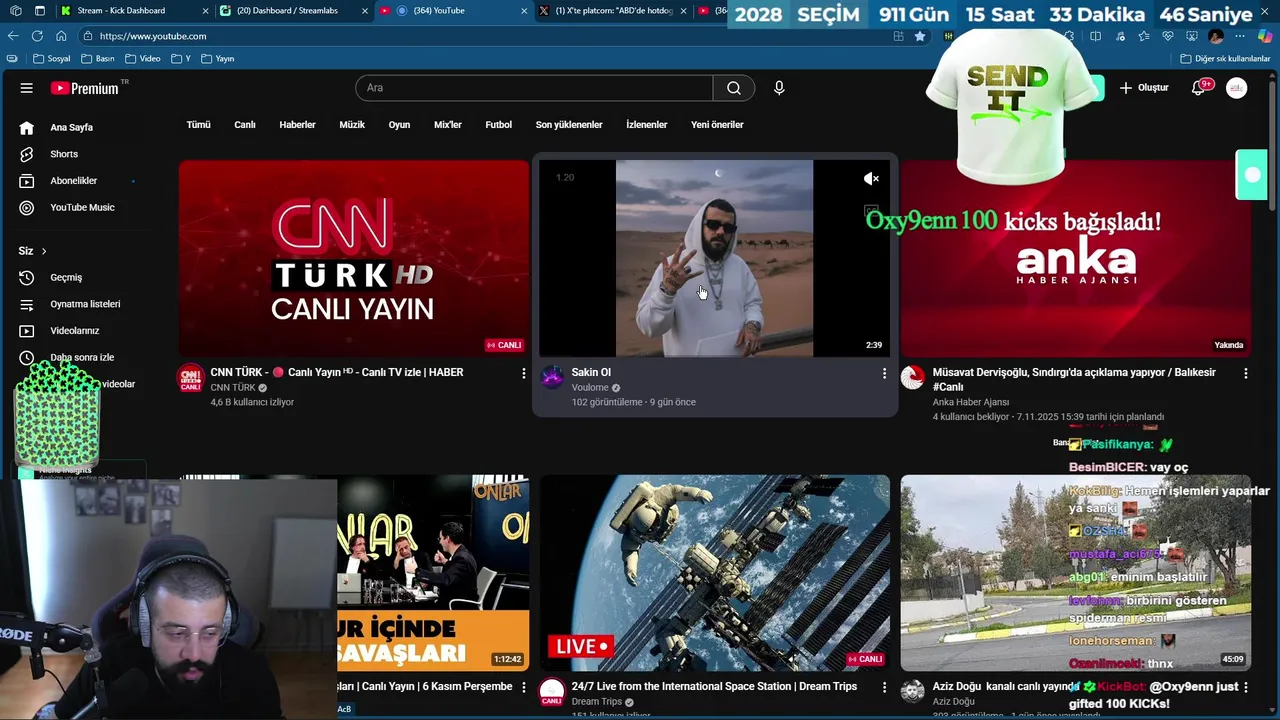This screenshot has height=720, width=1280.
Task: Open Anka Haber Ajansı channel avatar
Action: coord(912,378)
